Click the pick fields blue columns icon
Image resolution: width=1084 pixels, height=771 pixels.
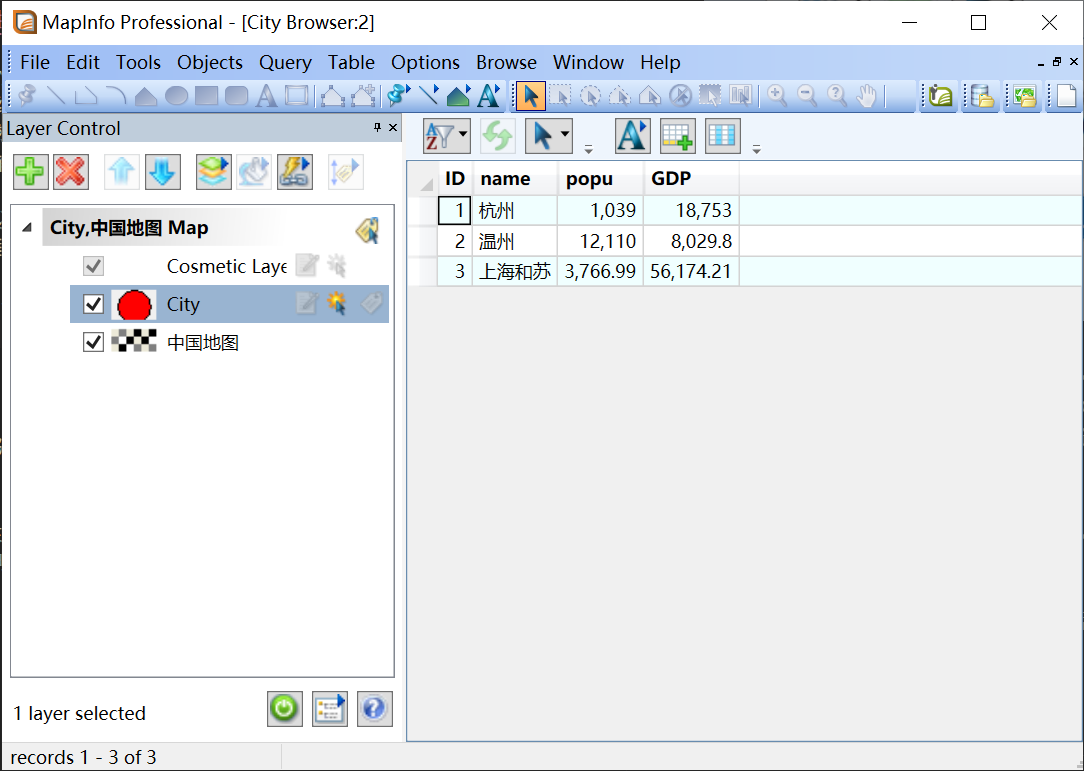tap(723, 136)
